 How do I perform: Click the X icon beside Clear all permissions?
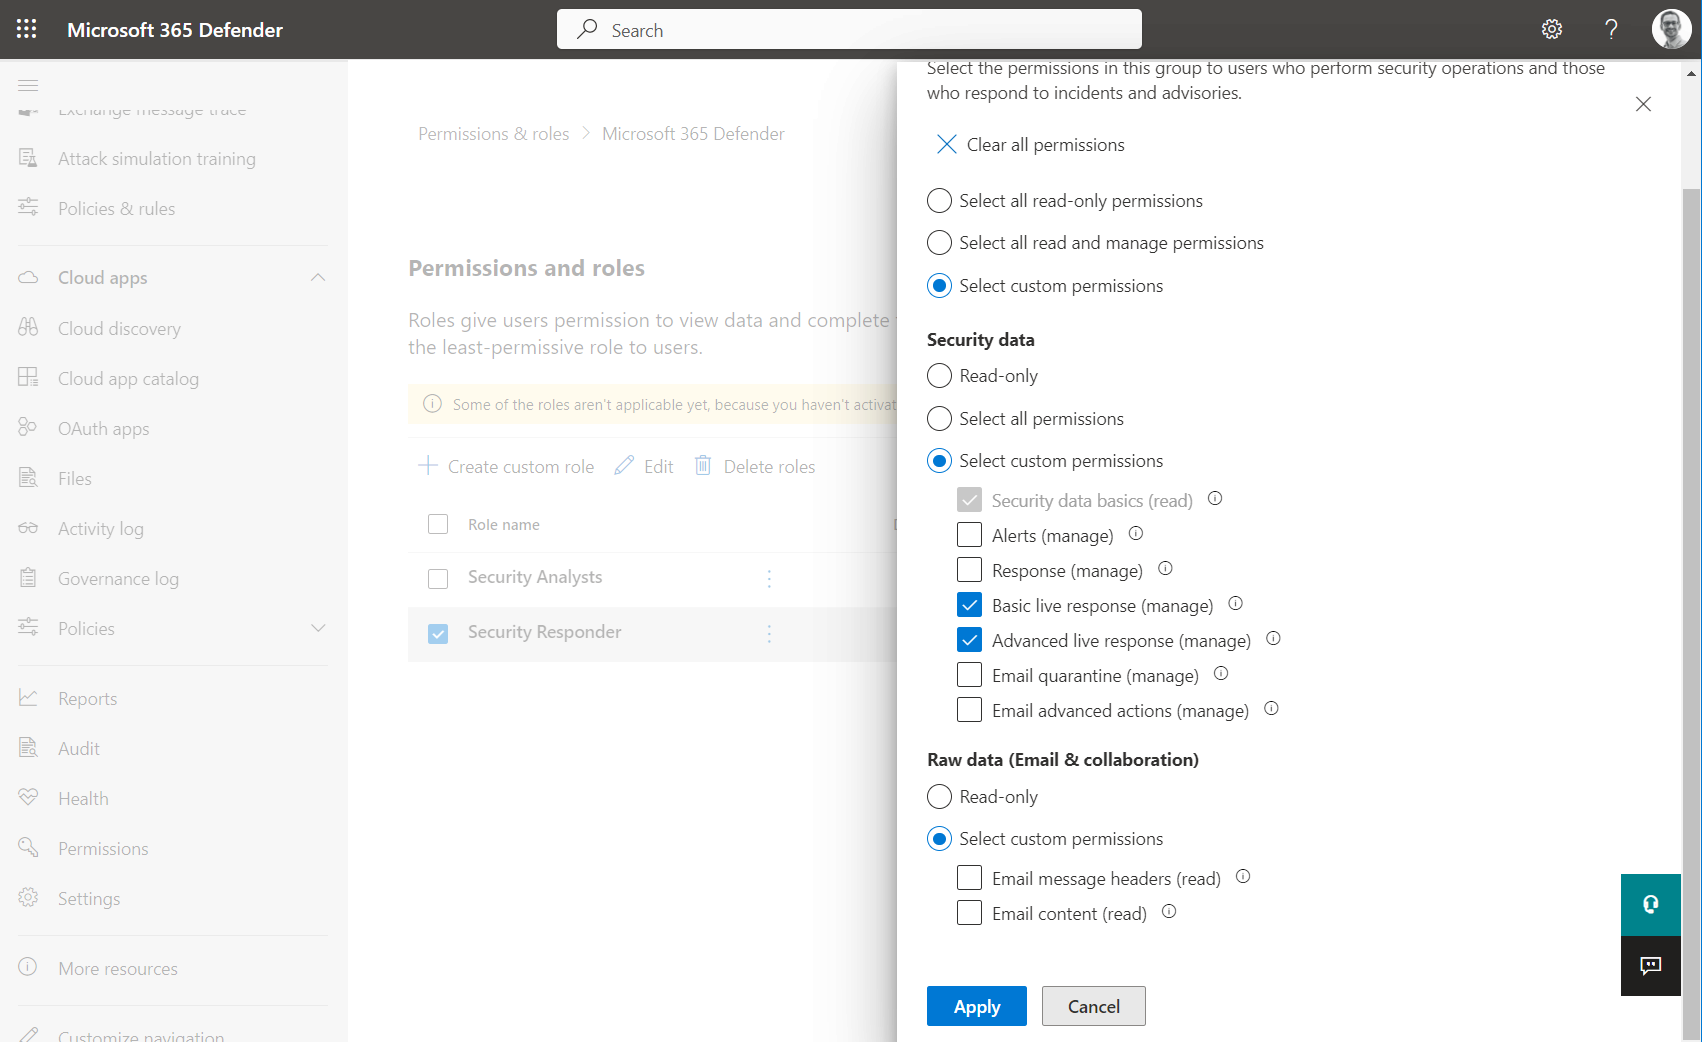click(946, 144)
